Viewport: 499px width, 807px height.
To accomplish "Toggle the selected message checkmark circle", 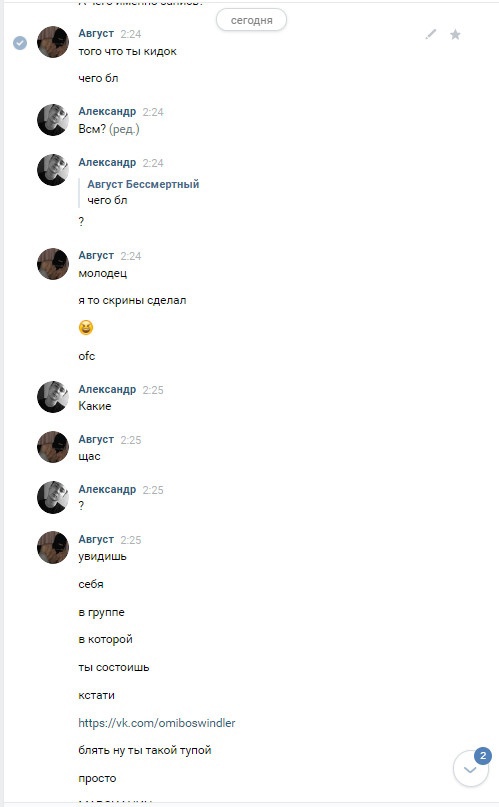I will pyautogui.click(x=20, y=43).
